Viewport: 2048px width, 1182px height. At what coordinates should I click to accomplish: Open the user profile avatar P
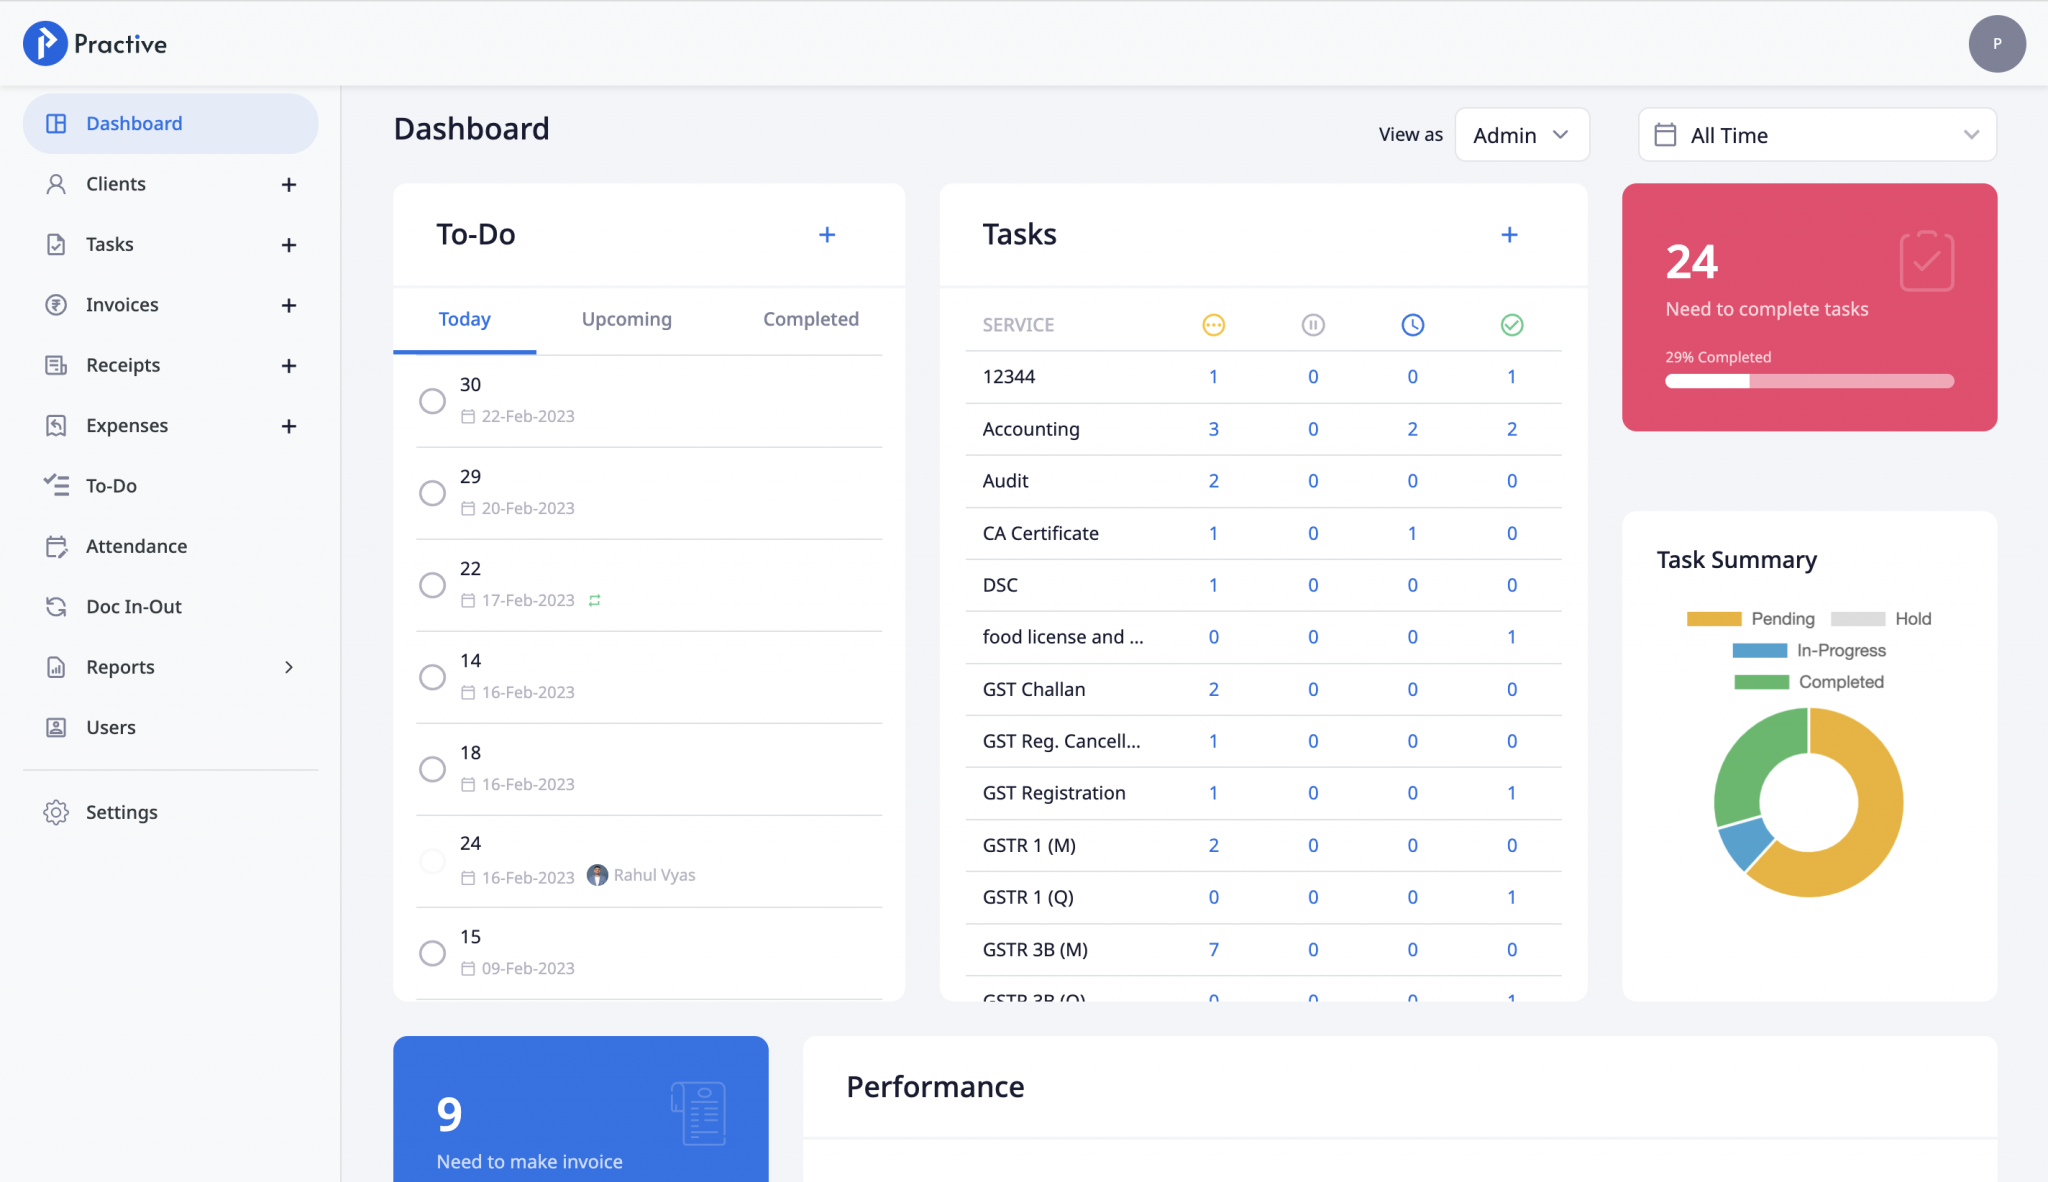[x=1996, y=44]
